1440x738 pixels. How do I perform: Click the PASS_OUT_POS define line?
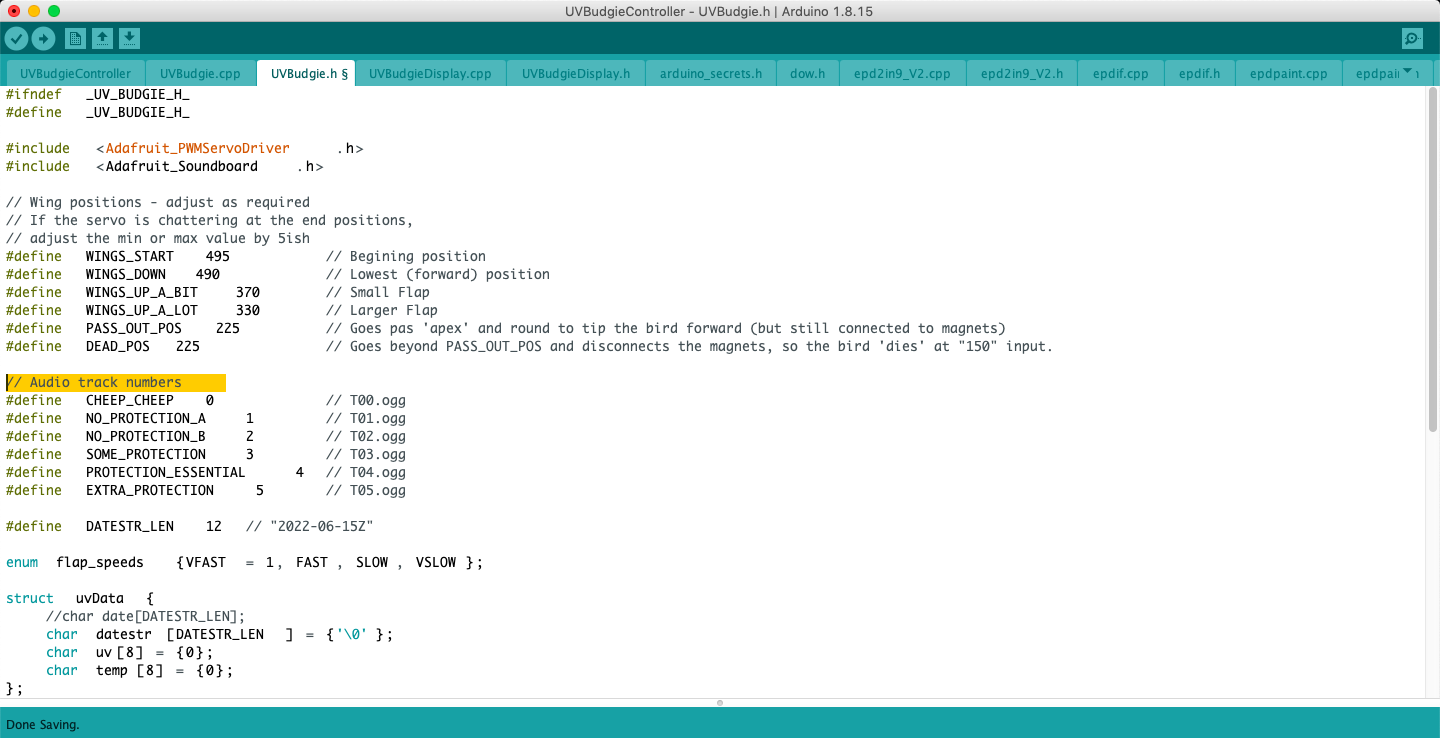click(x=506, y=328)
